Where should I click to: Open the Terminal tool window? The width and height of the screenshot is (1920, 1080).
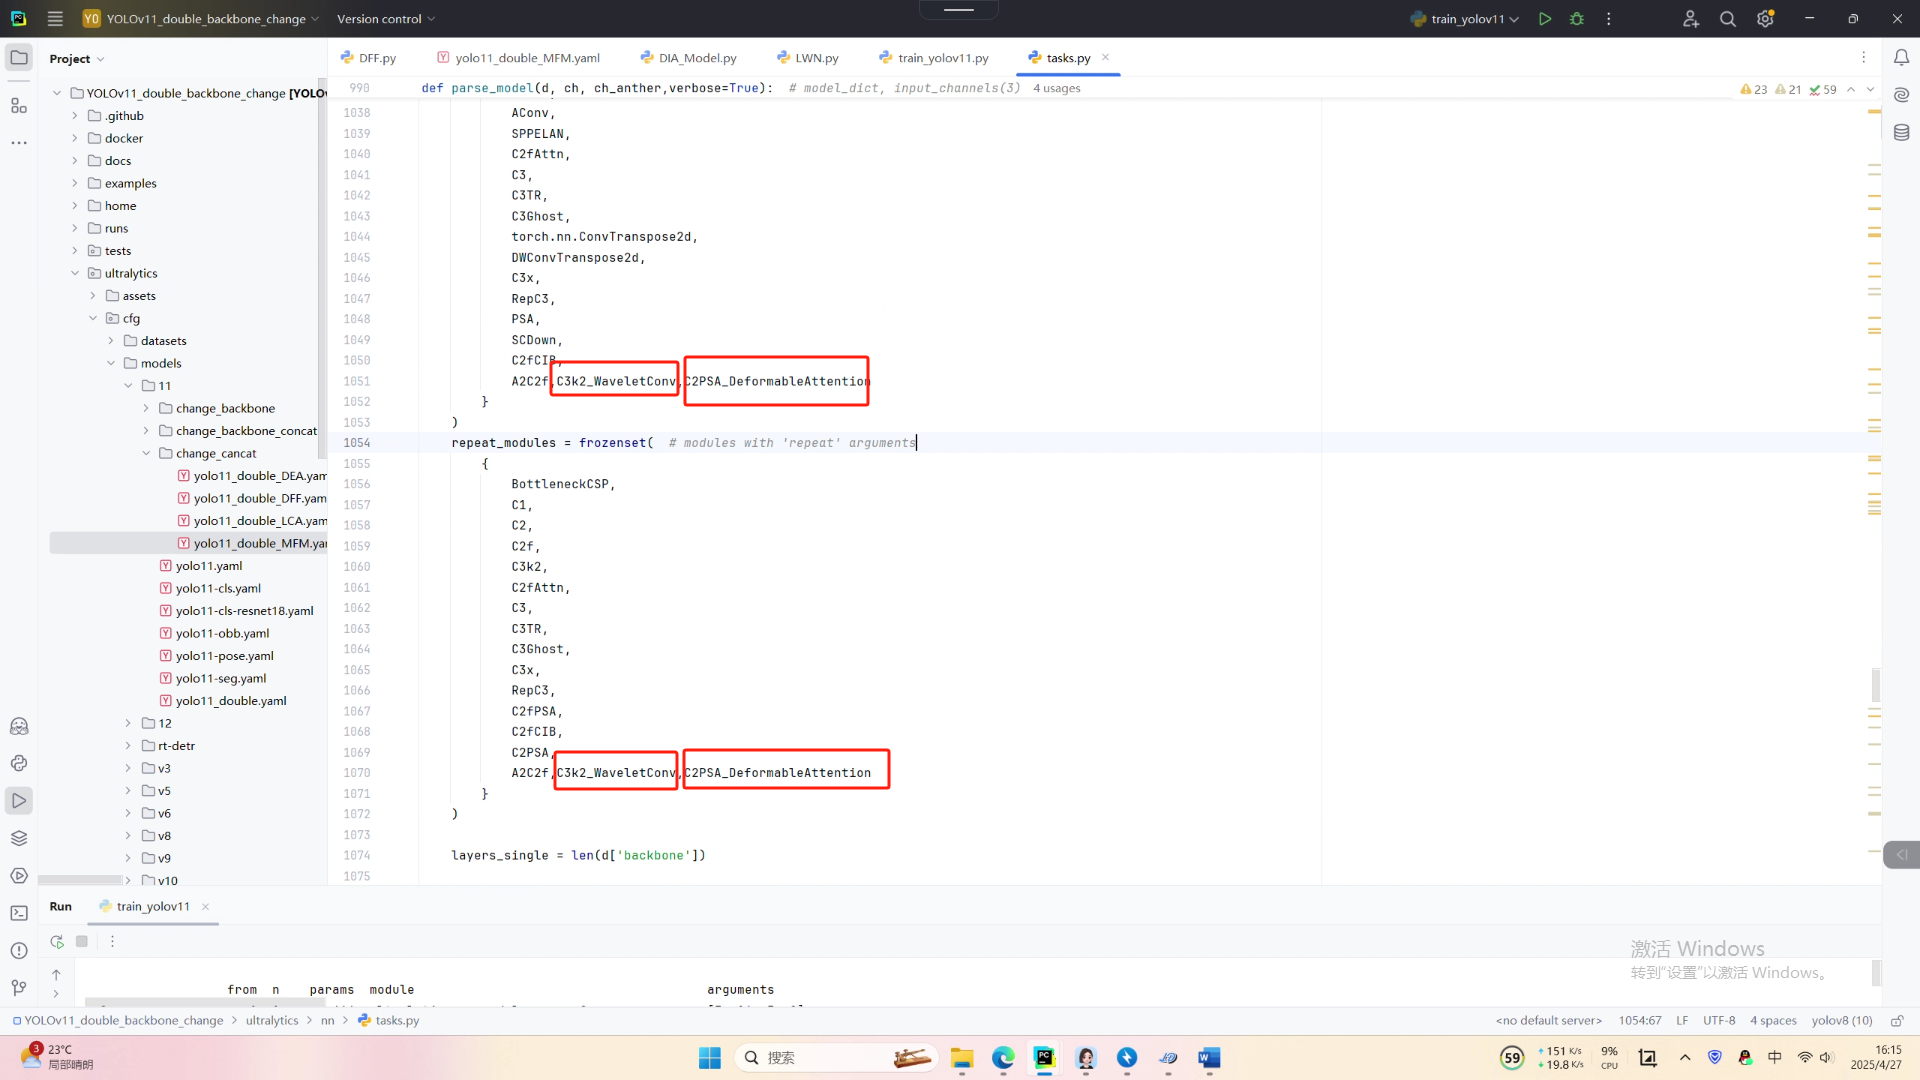tap(19, 913)
